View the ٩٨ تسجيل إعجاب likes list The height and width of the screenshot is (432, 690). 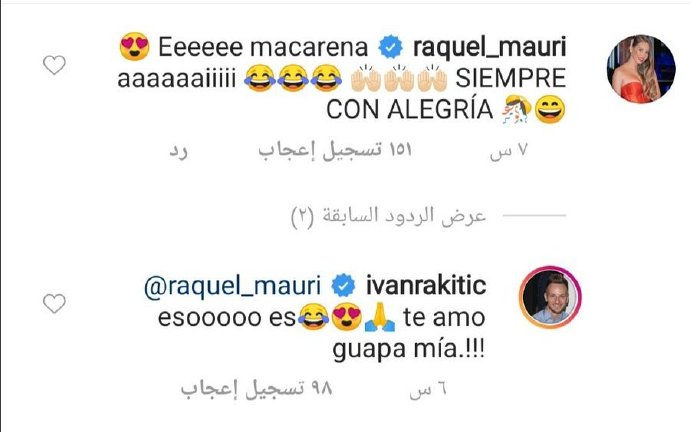[256, 389]
